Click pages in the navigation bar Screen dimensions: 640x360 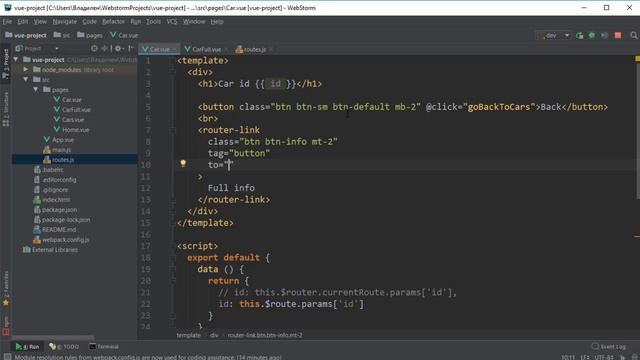90,36
